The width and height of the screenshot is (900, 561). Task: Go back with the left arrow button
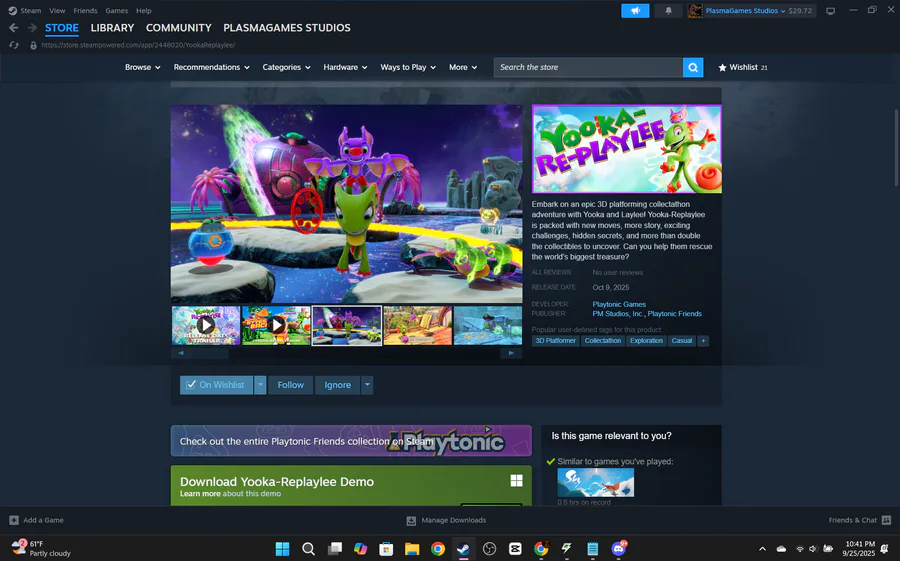(x=14, y=28)
